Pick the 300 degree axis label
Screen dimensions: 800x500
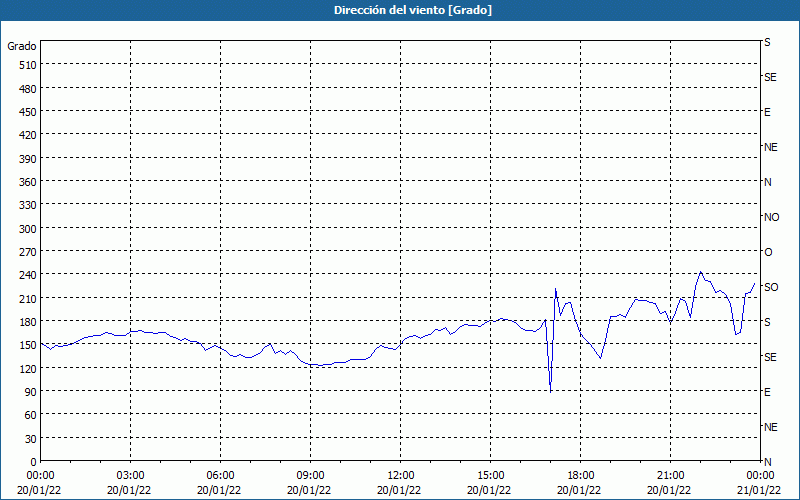29,229
